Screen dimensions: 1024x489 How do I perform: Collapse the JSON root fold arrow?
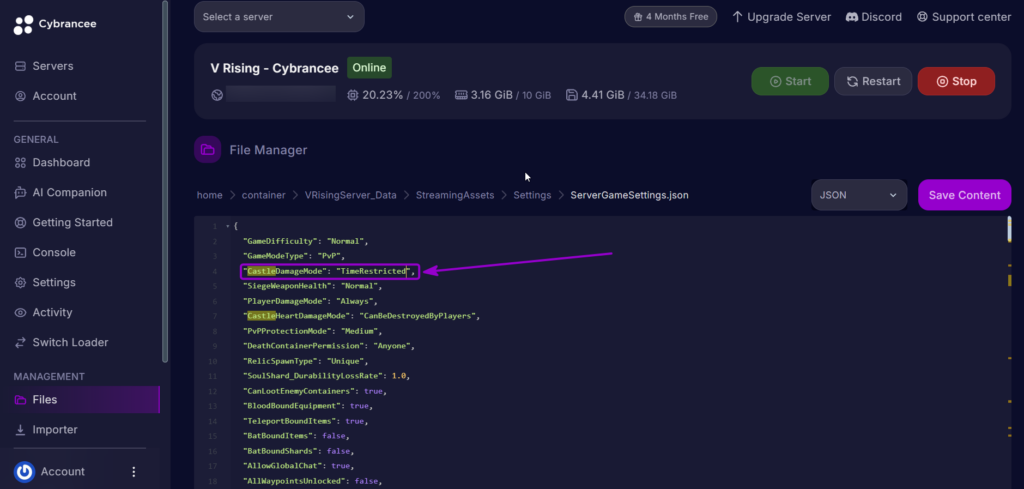[x=227, y=226]
